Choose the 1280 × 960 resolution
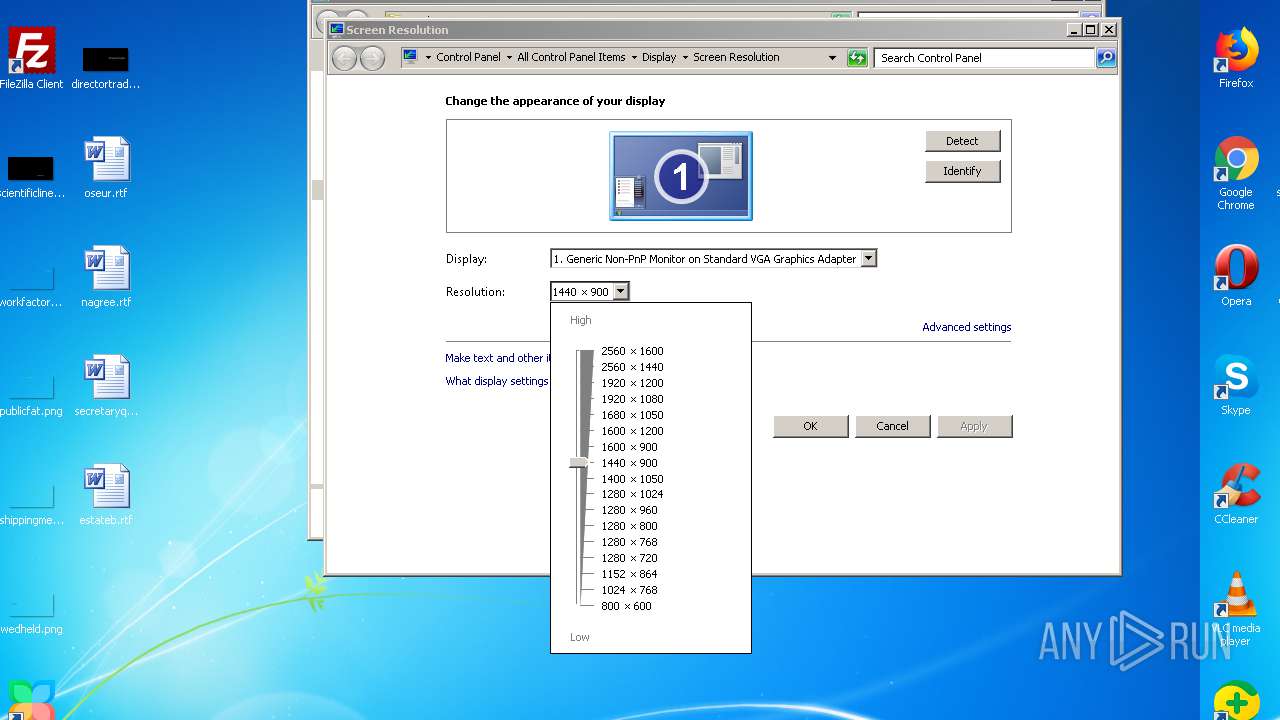 point(629,510)
